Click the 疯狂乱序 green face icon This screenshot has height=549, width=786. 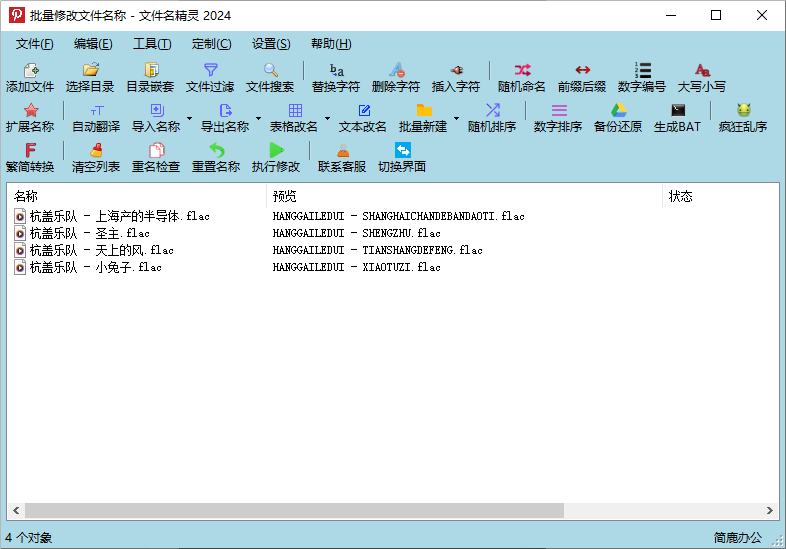point(743,110)
